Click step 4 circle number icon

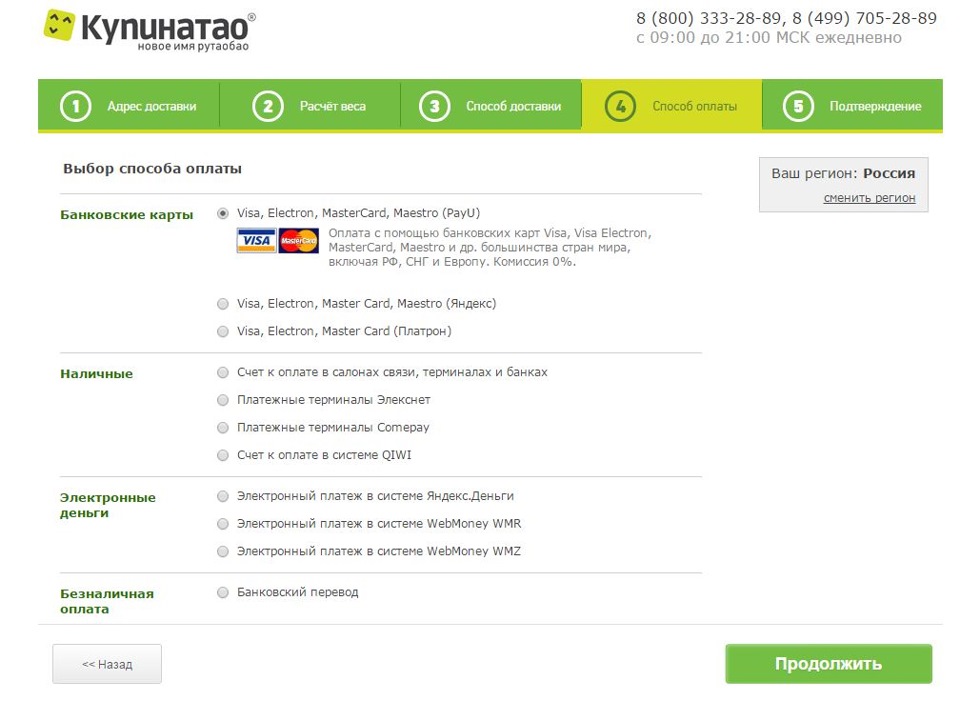[x=620, y=106]
